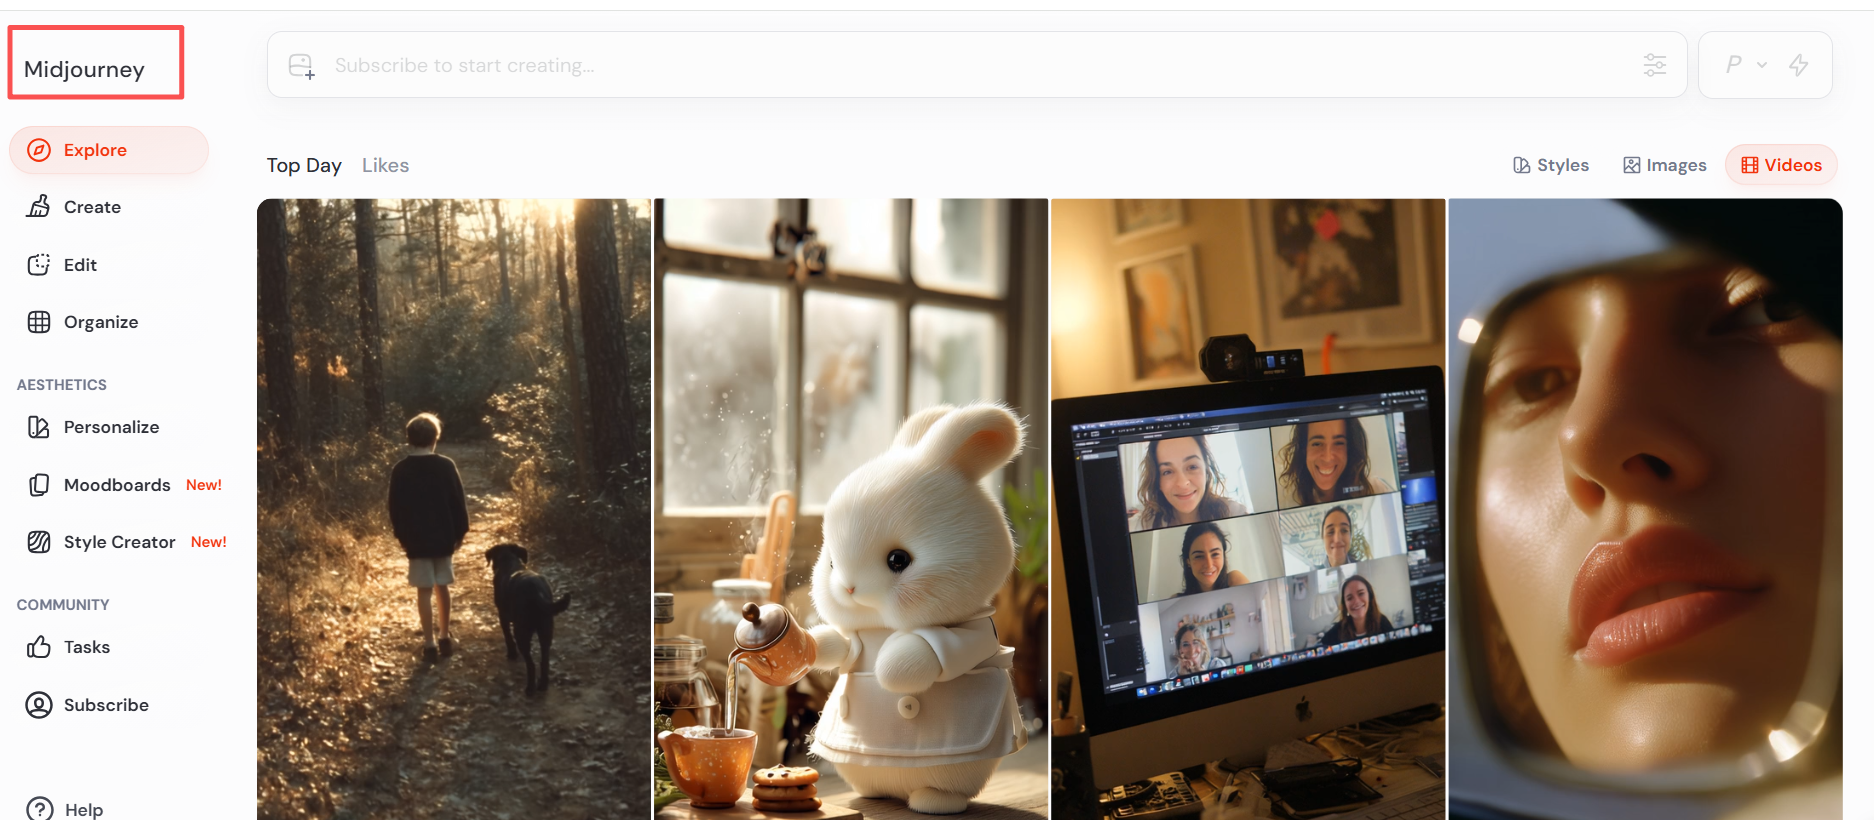Open the Style Creator link

coord(120,542)
